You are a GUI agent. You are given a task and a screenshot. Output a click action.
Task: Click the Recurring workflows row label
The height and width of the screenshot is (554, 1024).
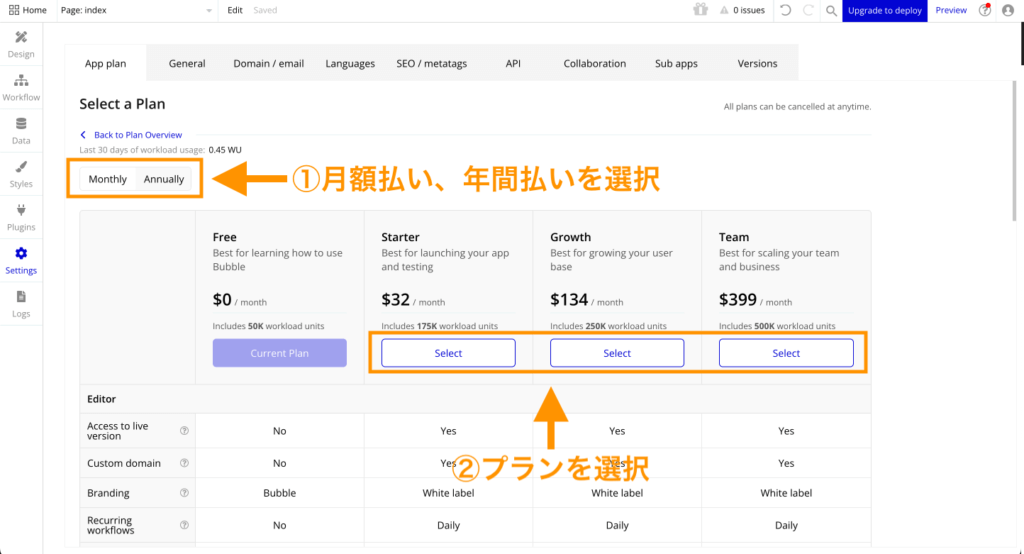point(110,525)
